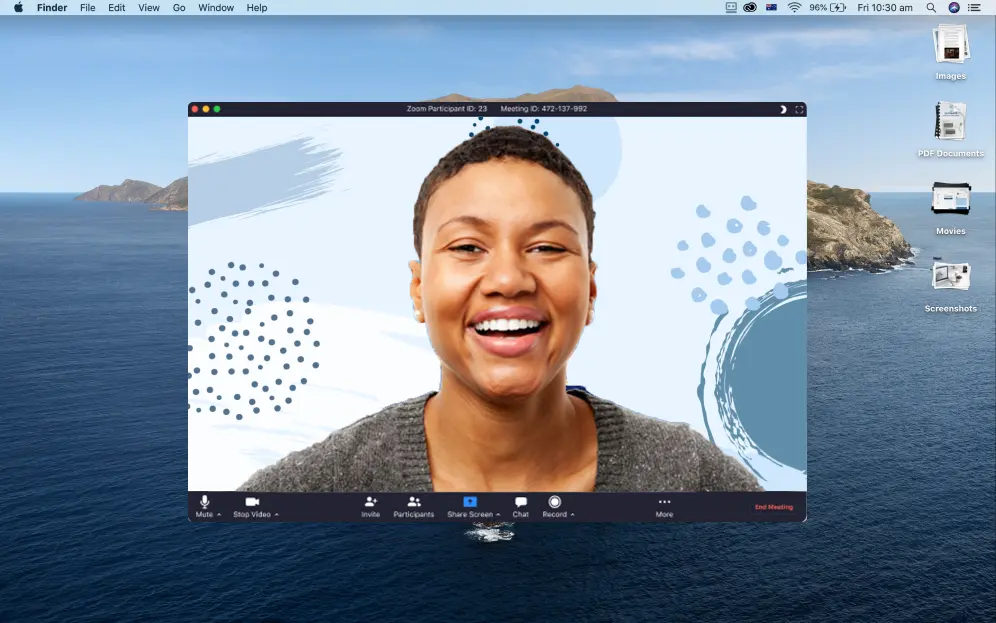Start sharing with Share Screen icon
Viewport: 996px width, 623px height.
click(x=470, y=502)
